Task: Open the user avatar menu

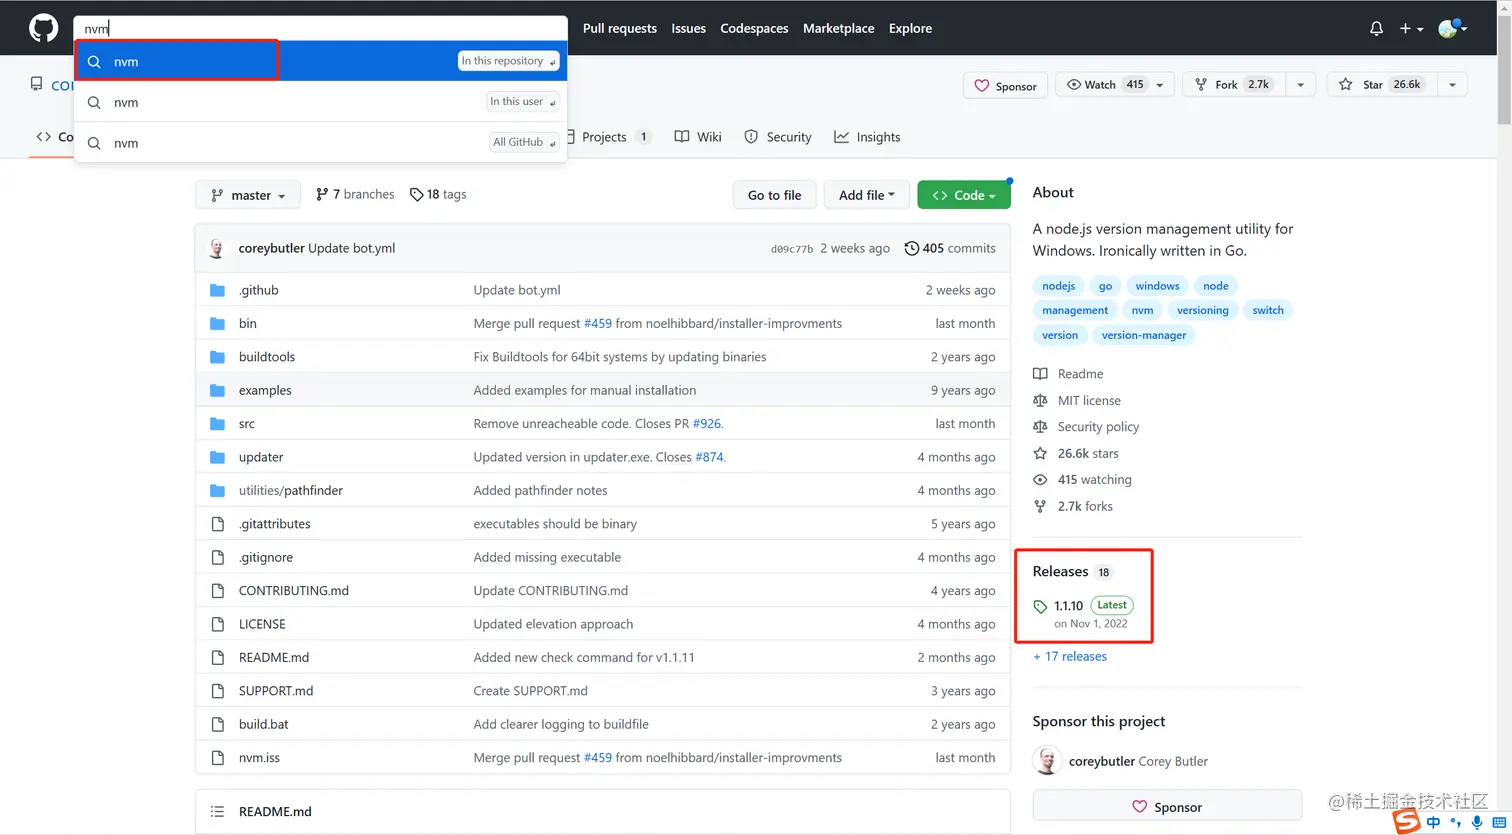Action: click(x=1453, y=29)
